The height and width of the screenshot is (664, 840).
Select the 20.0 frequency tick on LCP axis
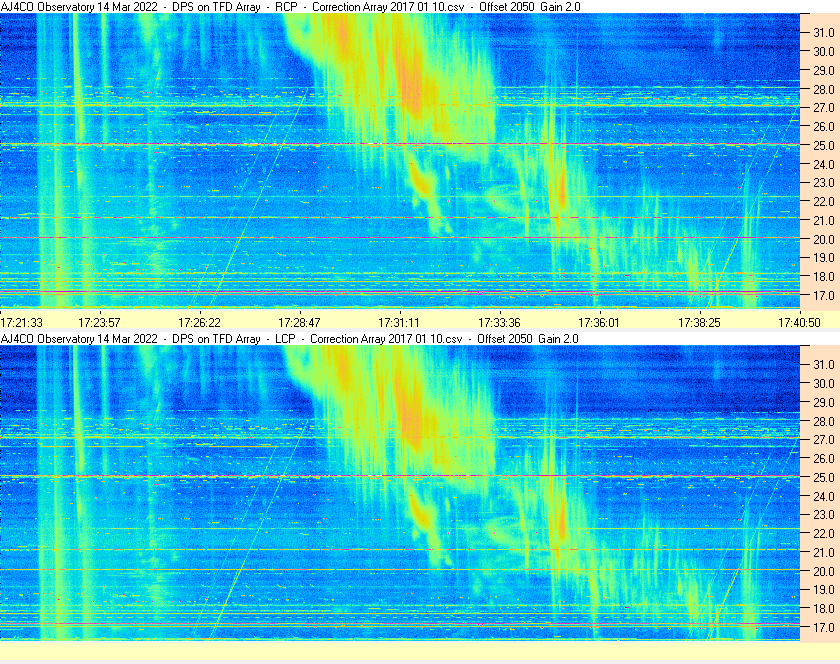pos(824,571)
